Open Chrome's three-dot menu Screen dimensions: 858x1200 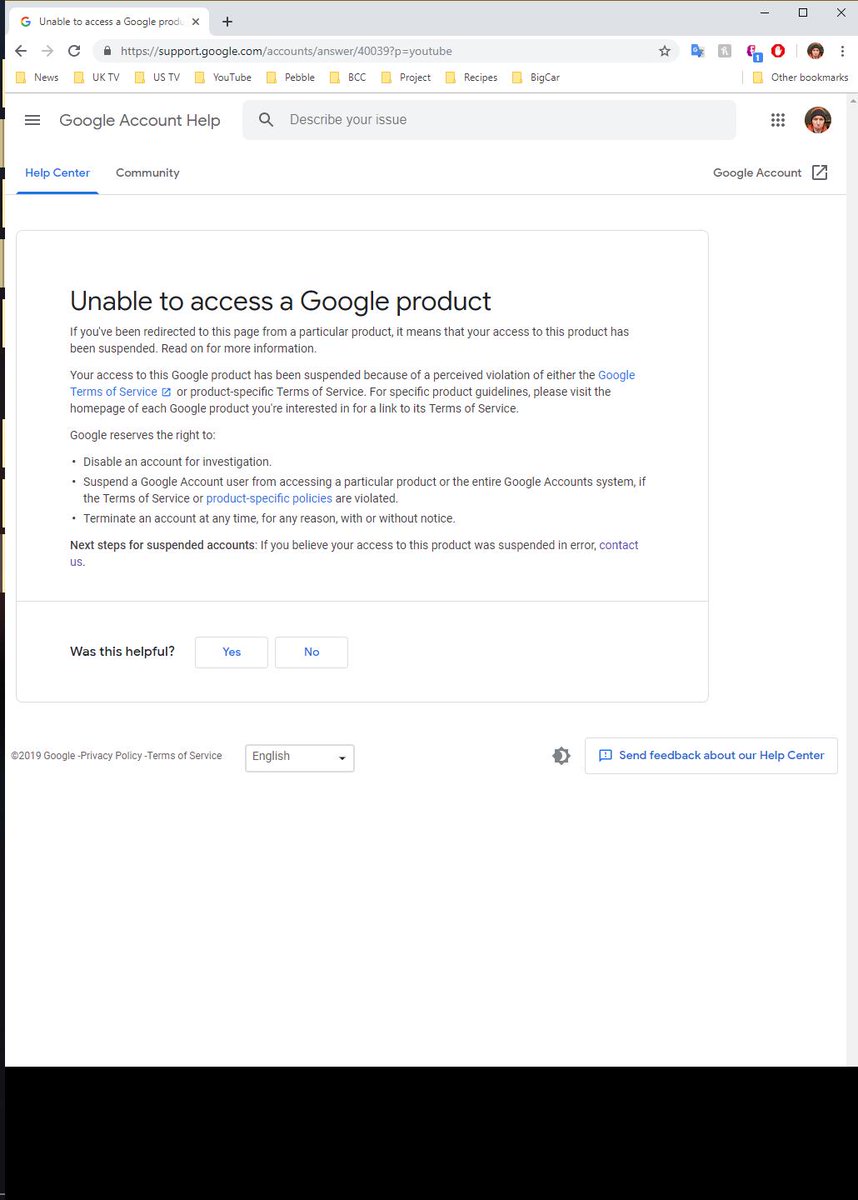[x=842, y=51]
